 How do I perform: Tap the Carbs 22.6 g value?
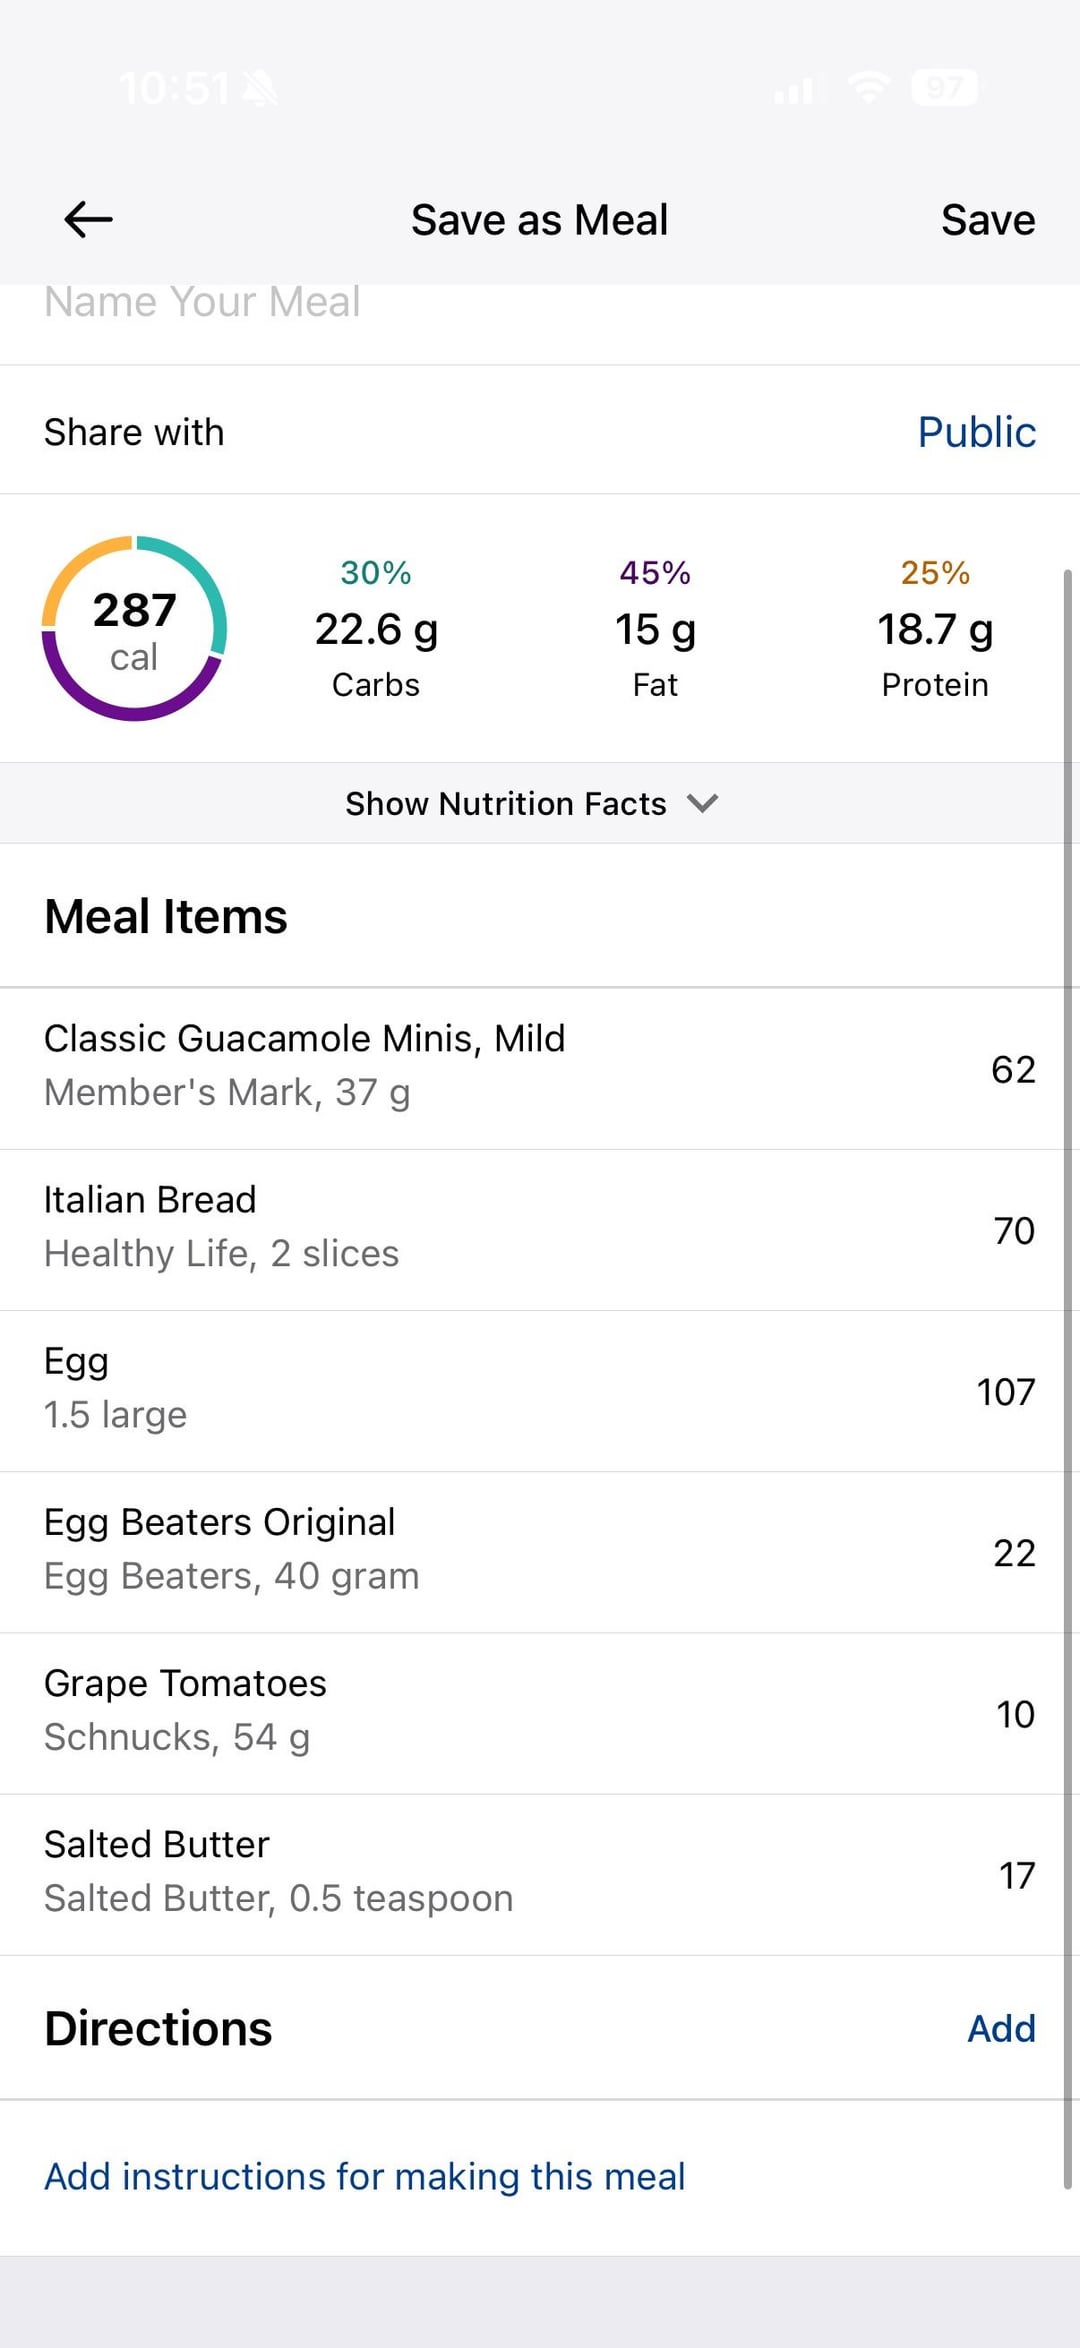376,630
